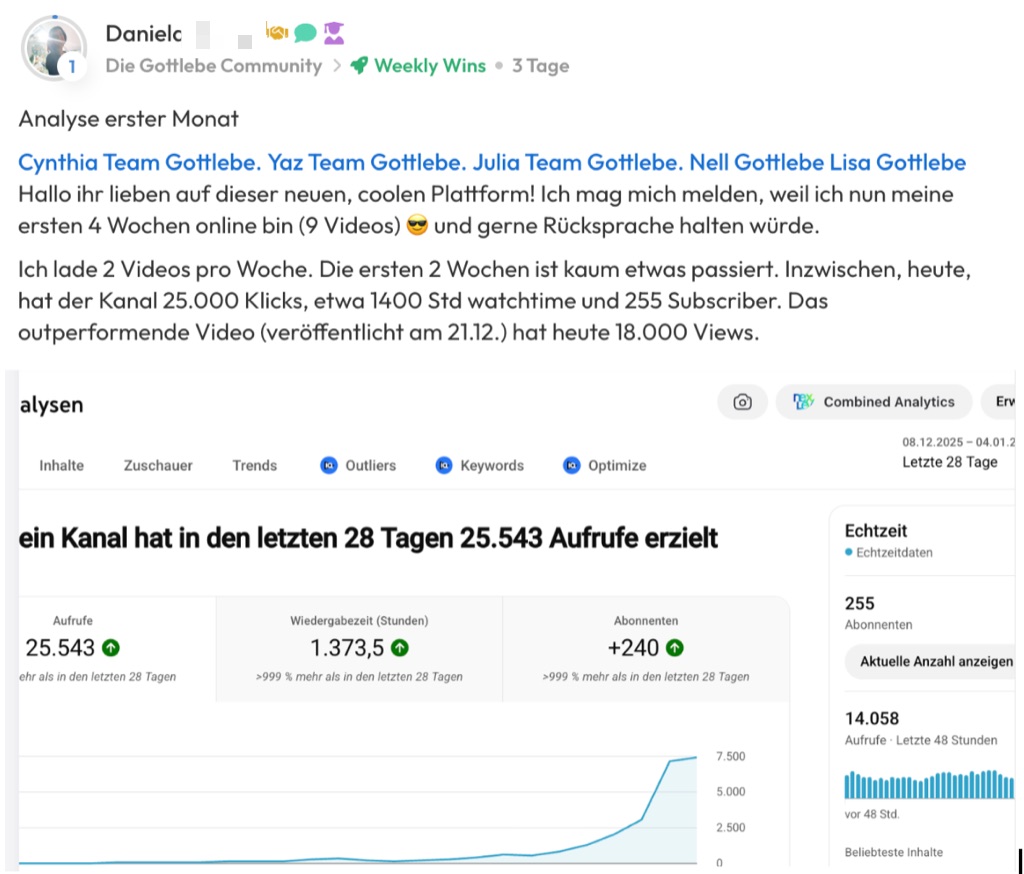Click the blue icon beside Keywords

[444, 465]
